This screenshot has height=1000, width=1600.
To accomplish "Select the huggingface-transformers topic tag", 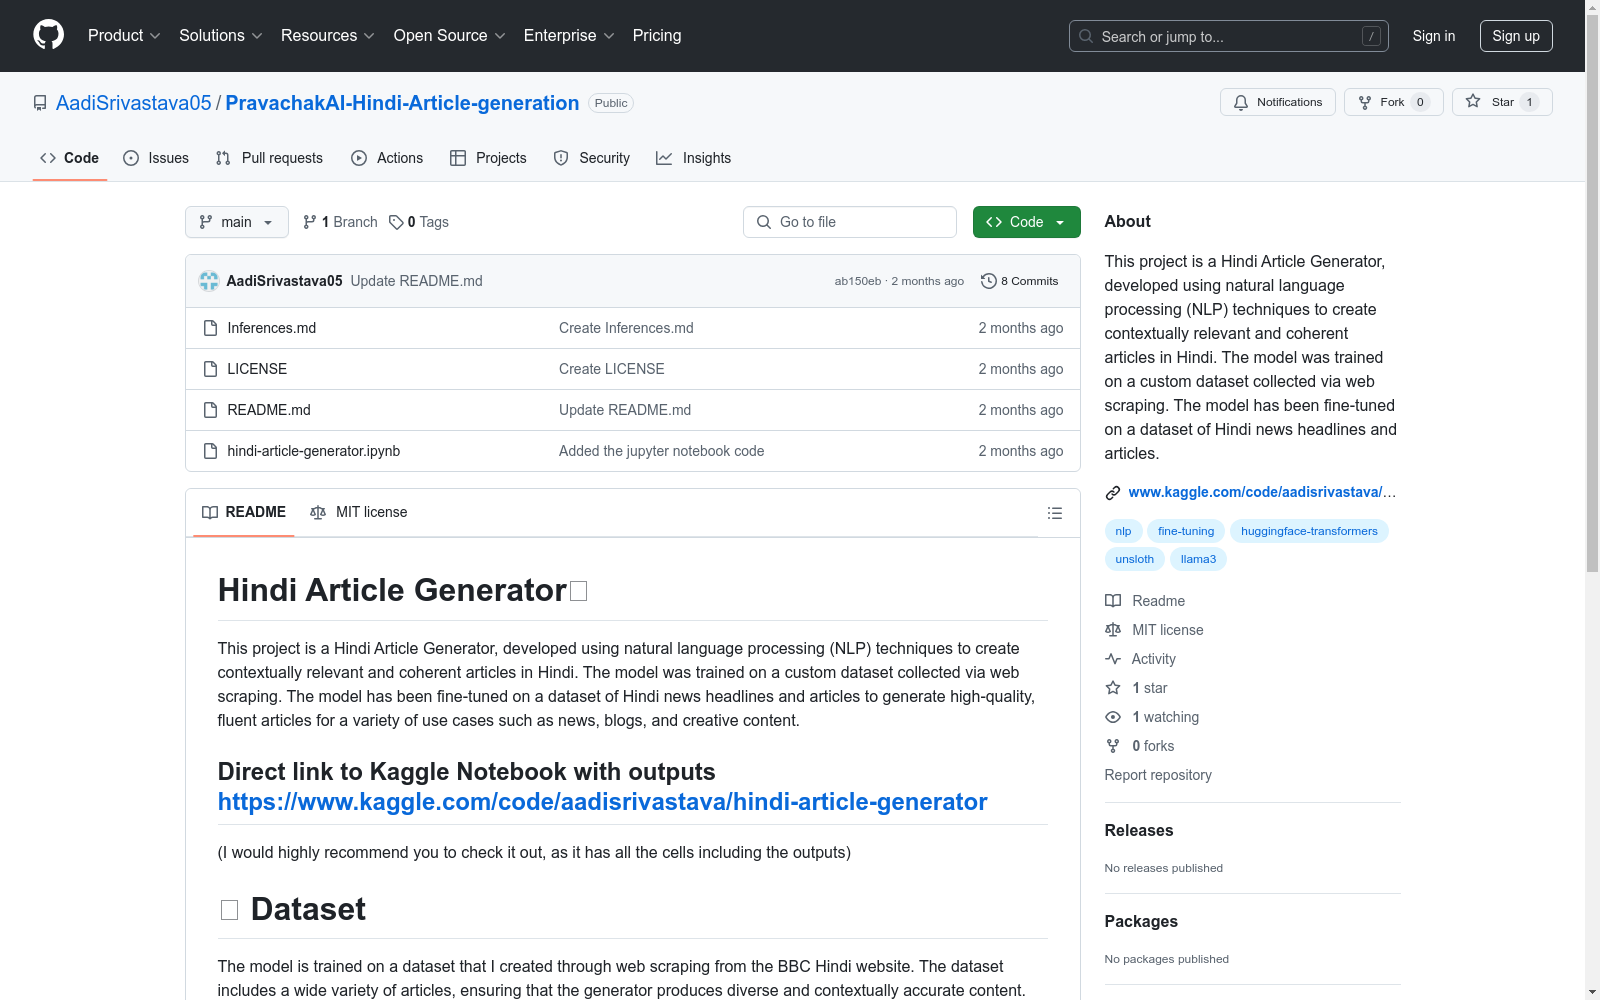I will (x=1309, y=531).
